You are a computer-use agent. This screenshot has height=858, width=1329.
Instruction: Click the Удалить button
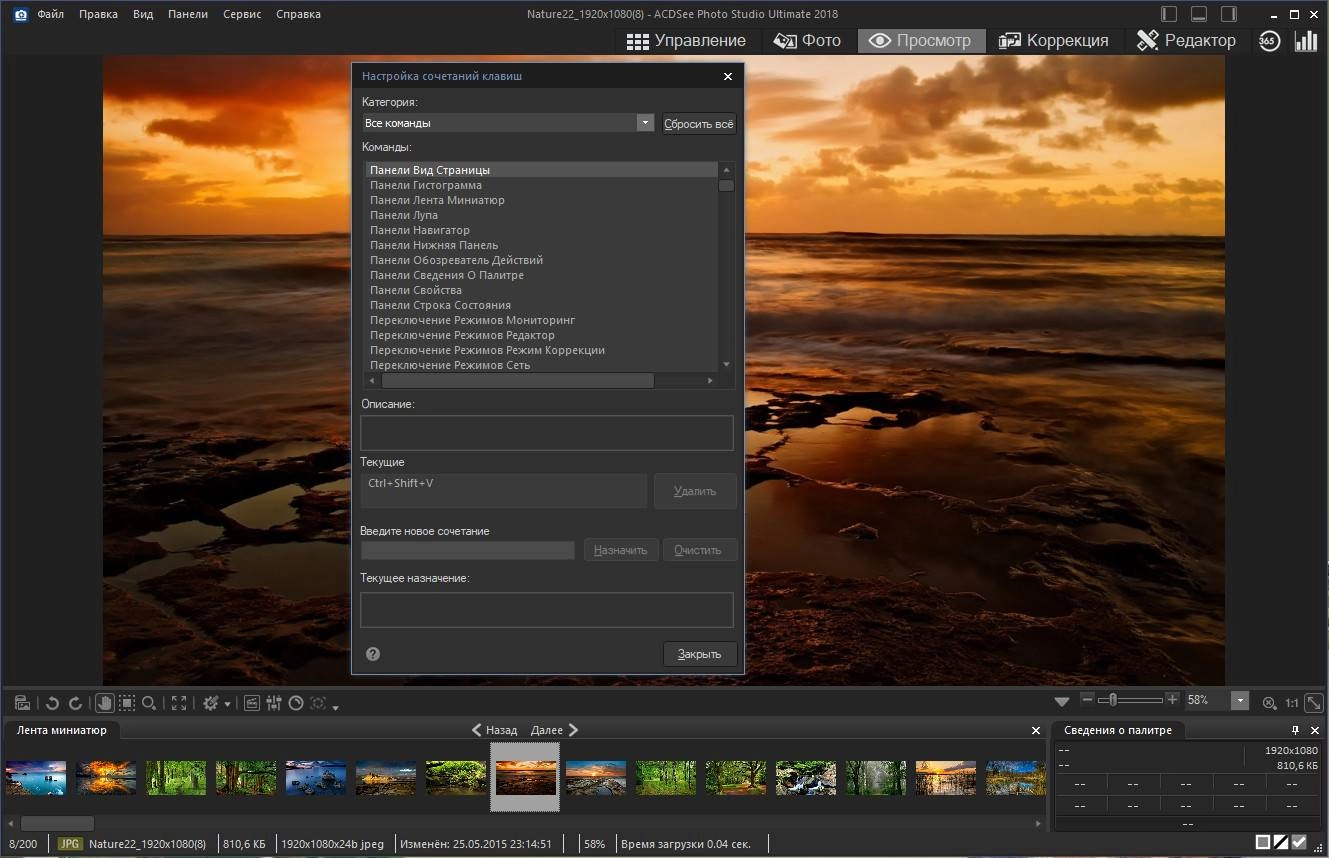coord(695,491)
